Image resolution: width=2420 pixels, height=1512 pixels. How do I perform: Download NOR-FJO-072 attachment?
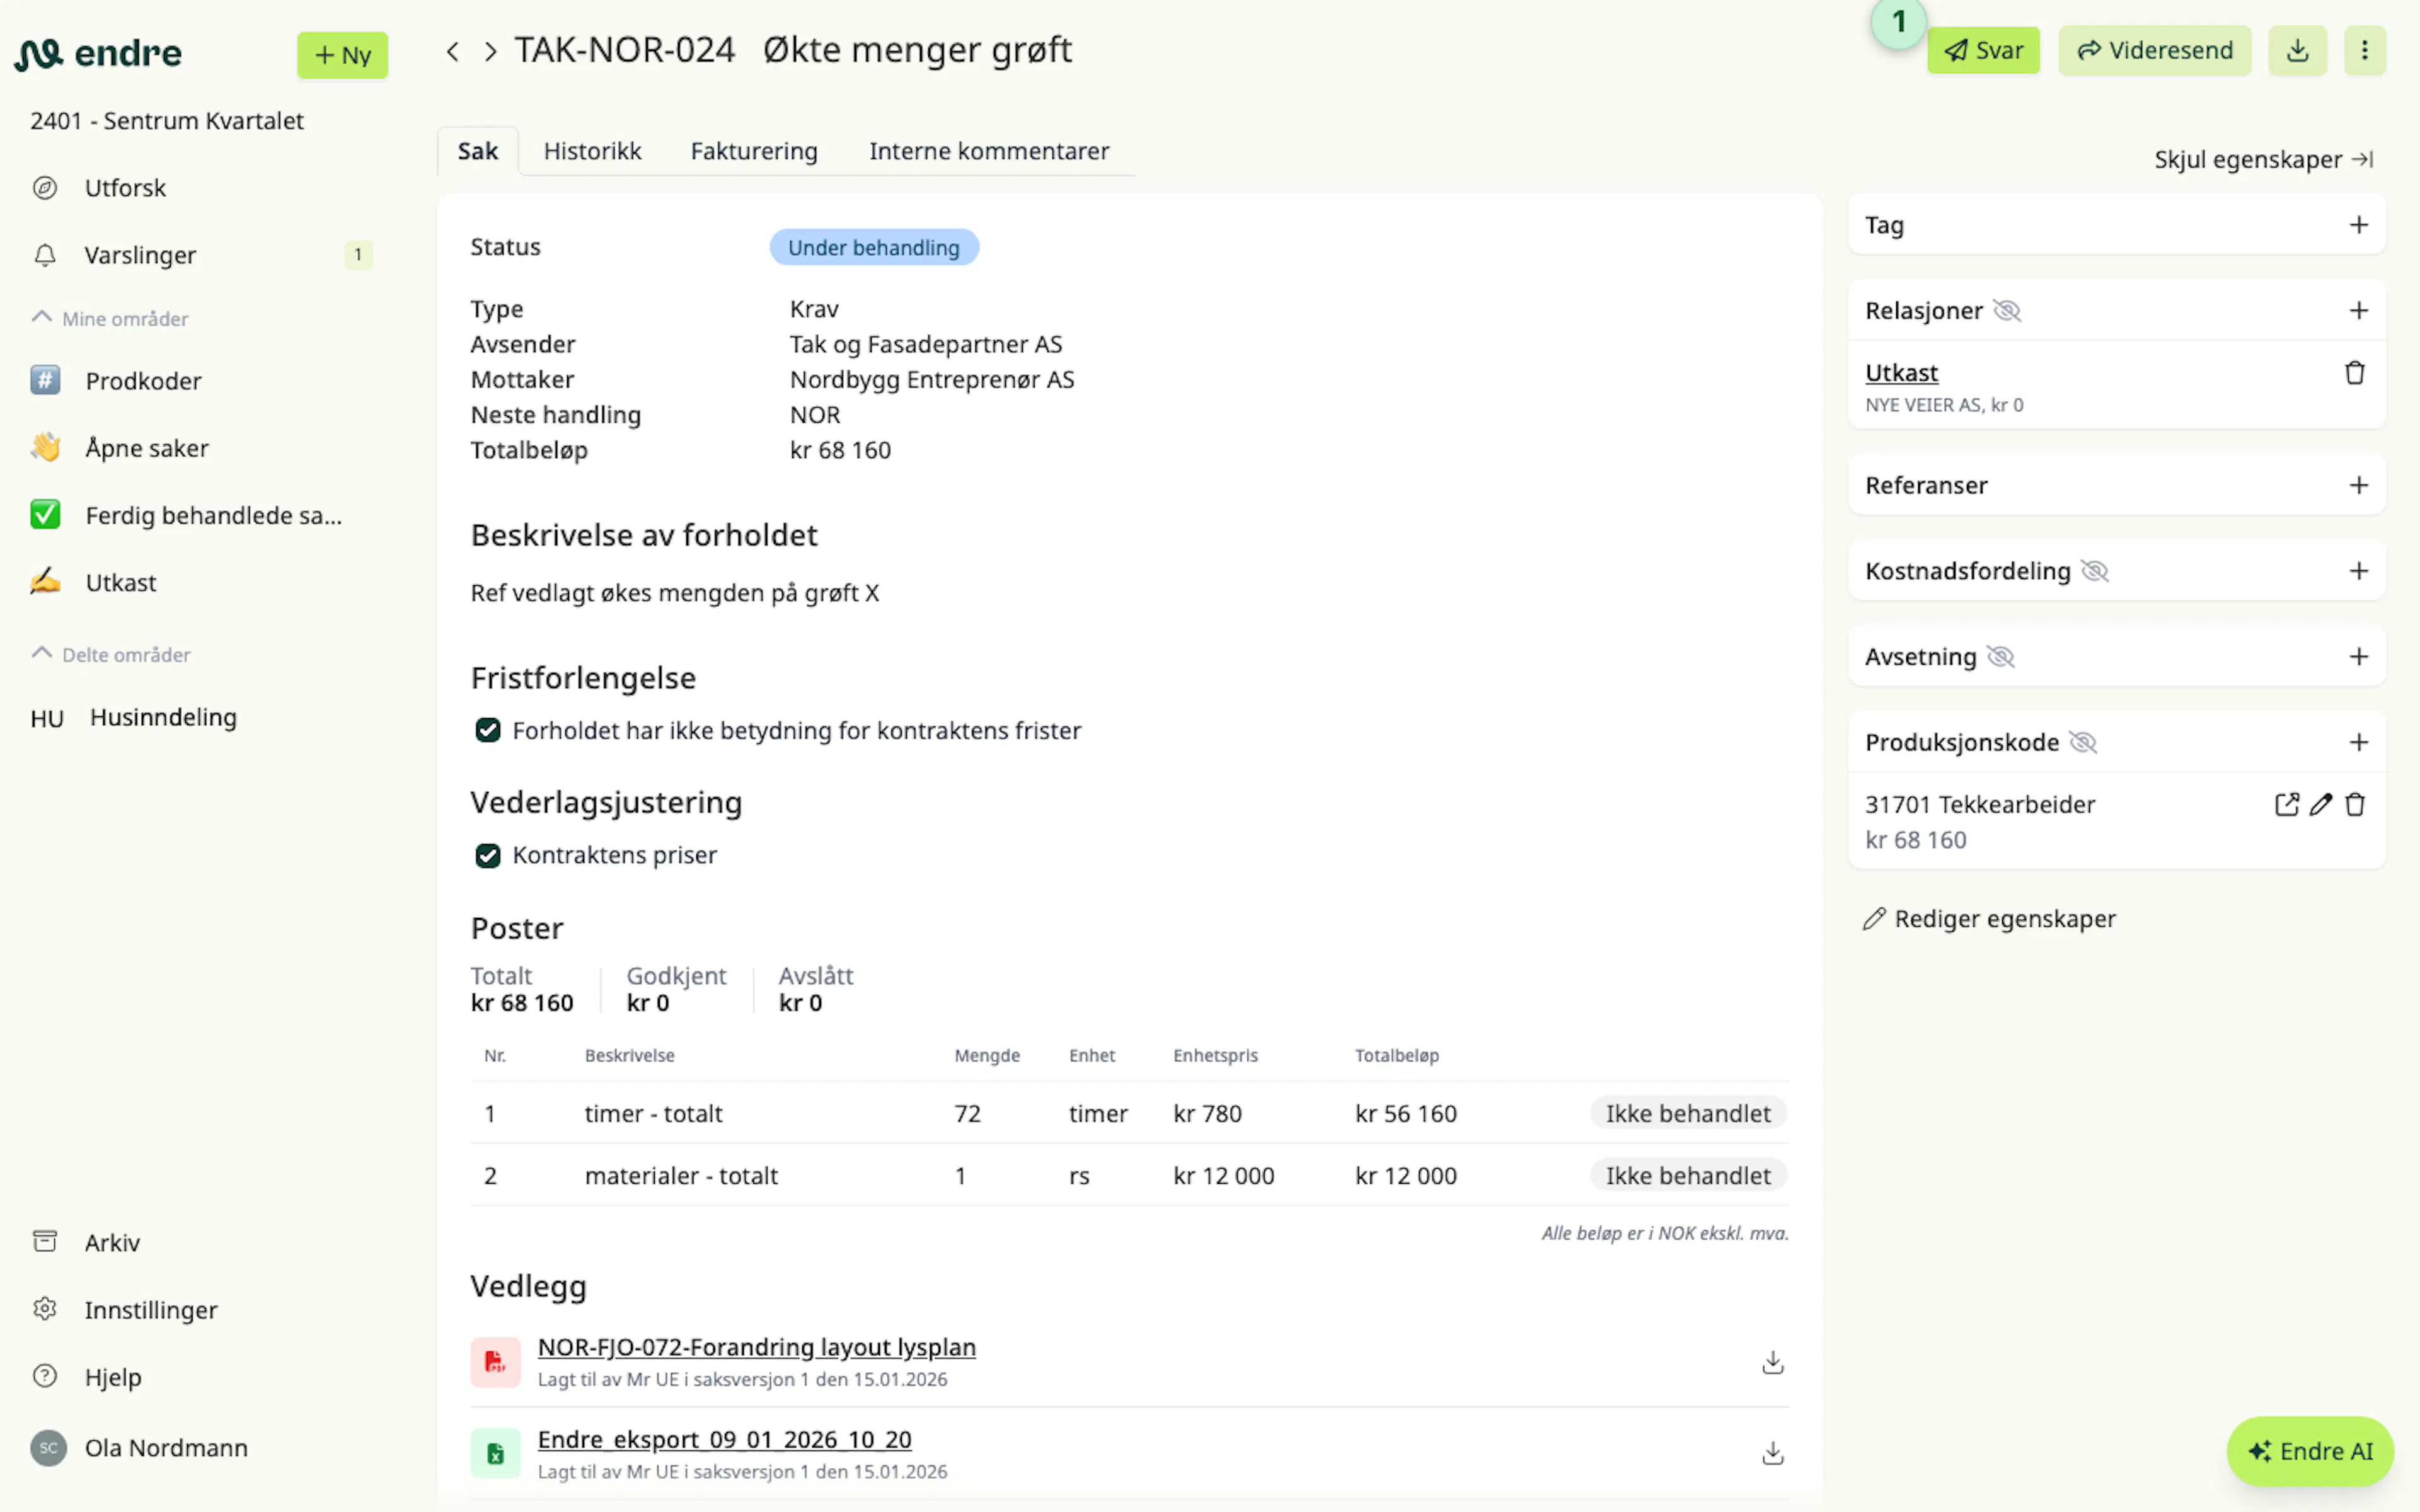(x=1773, y=1362)
